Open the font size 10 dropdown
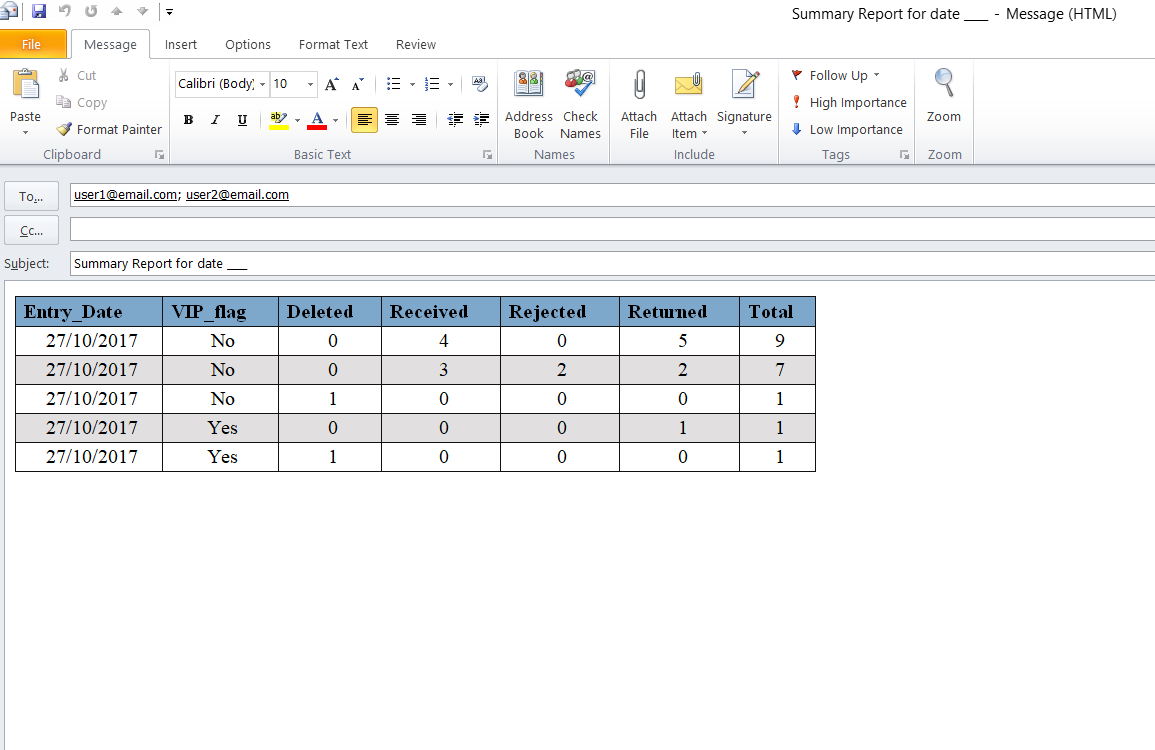The height and width of the screenshot is (750, 1155). click(x=310, y=84)
